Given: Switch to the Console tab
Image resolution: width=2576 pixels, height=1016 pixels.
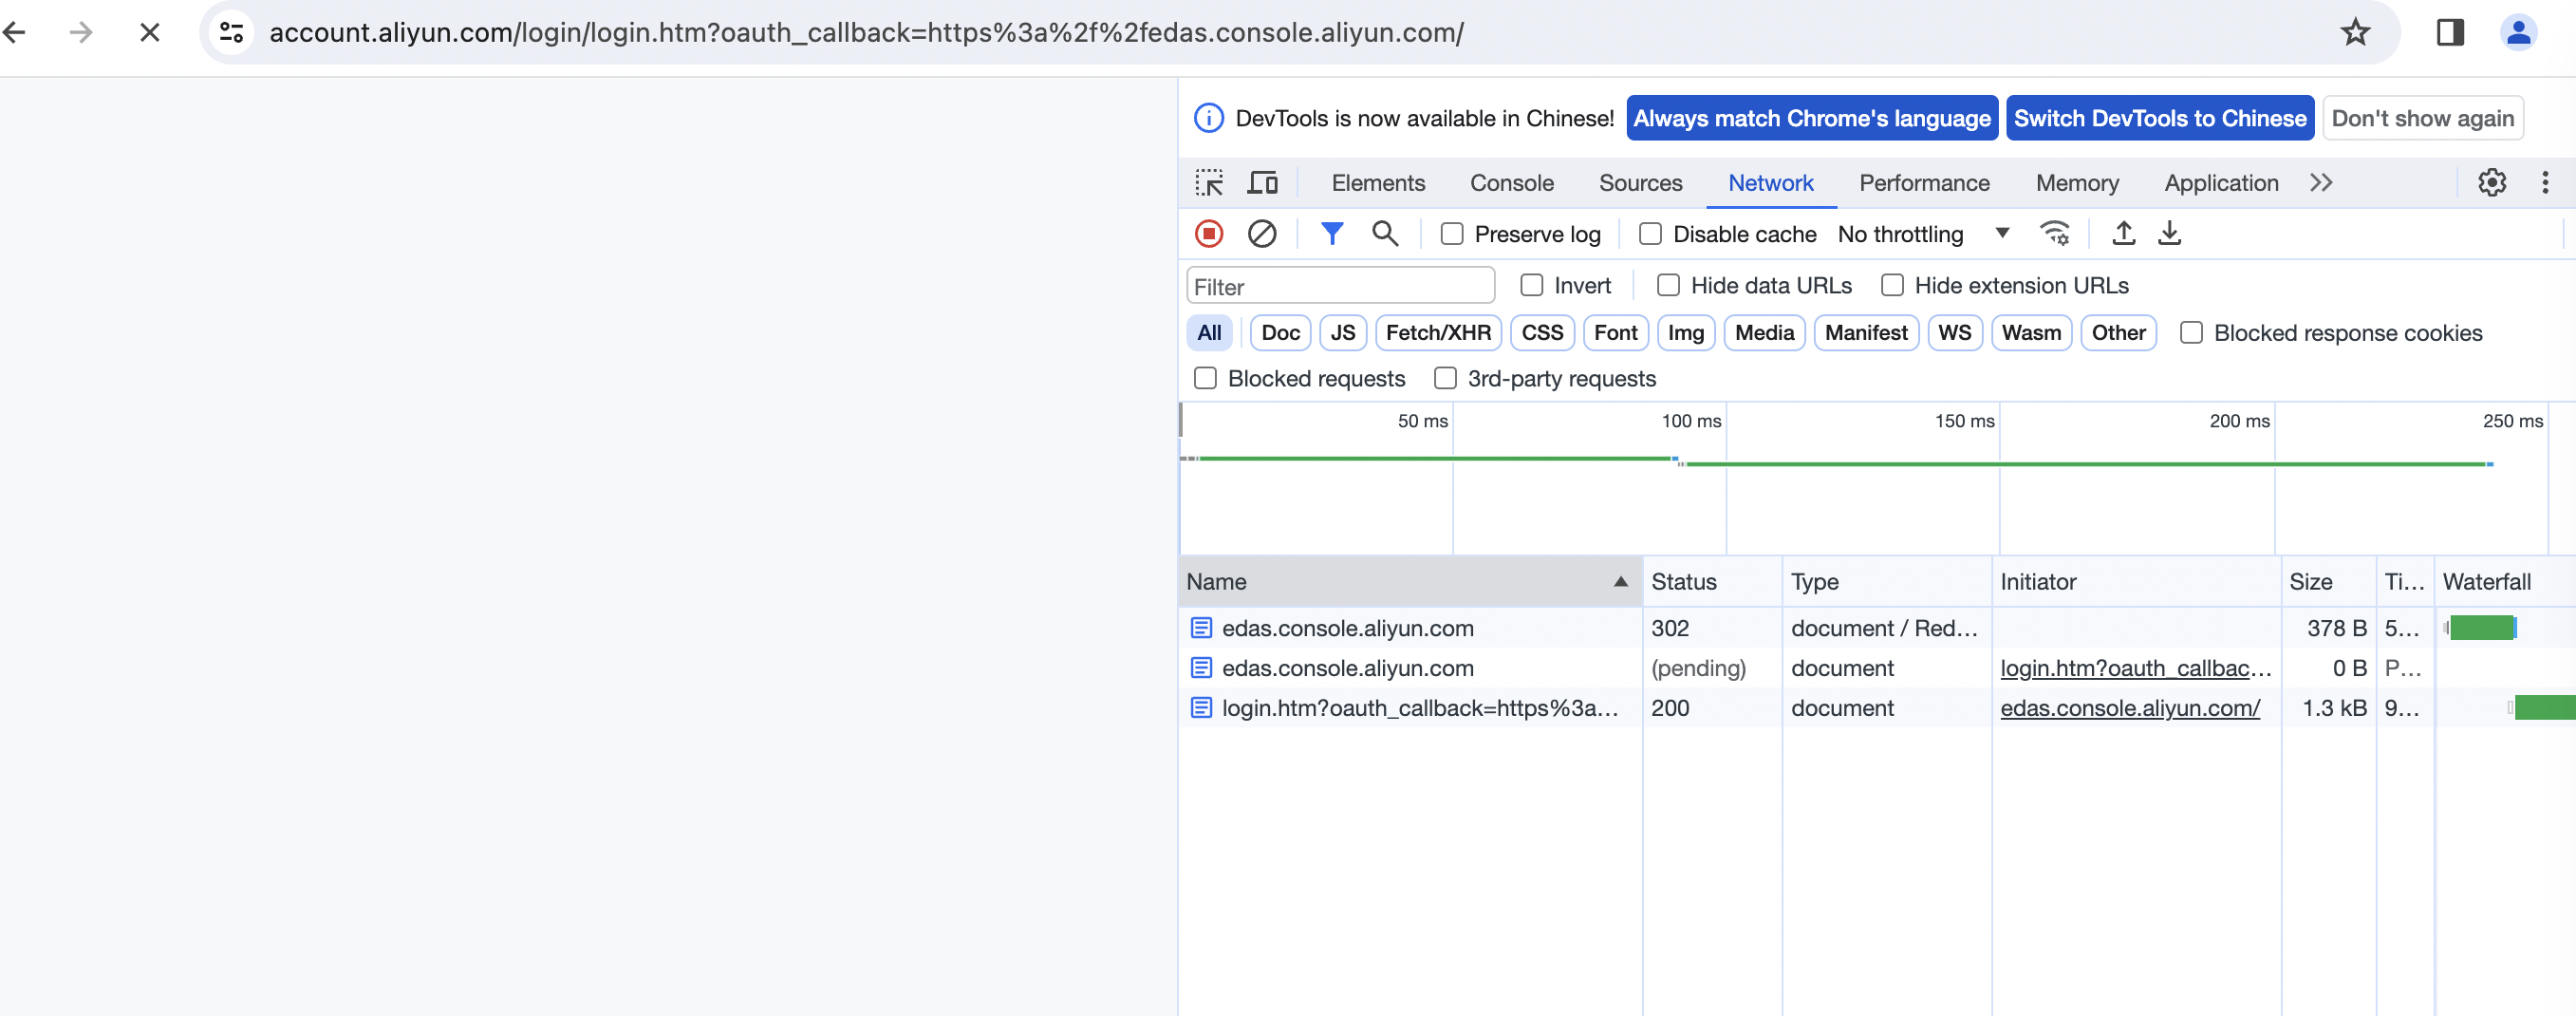Looking at the screenshot, I should (1511, 183).
